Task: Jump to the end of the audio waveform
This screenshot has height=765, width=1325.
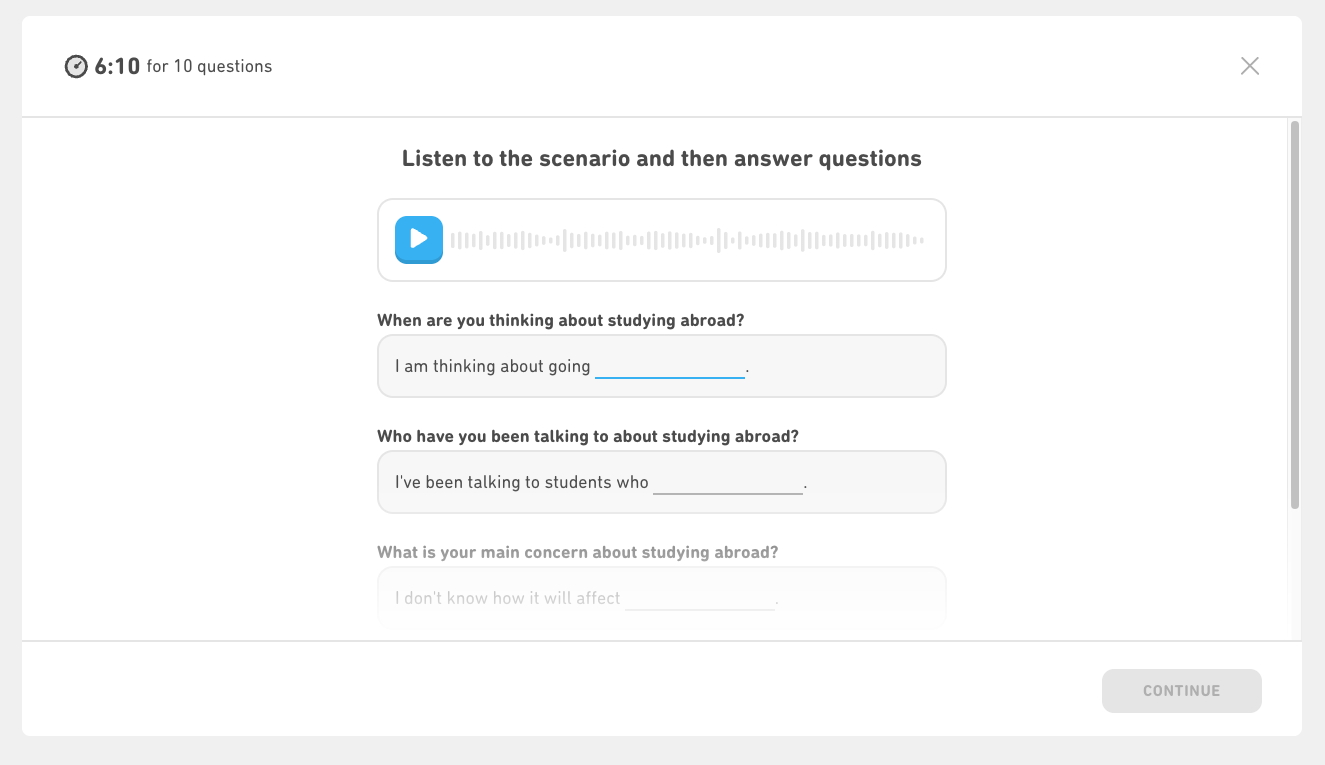Action: [920, 240]
